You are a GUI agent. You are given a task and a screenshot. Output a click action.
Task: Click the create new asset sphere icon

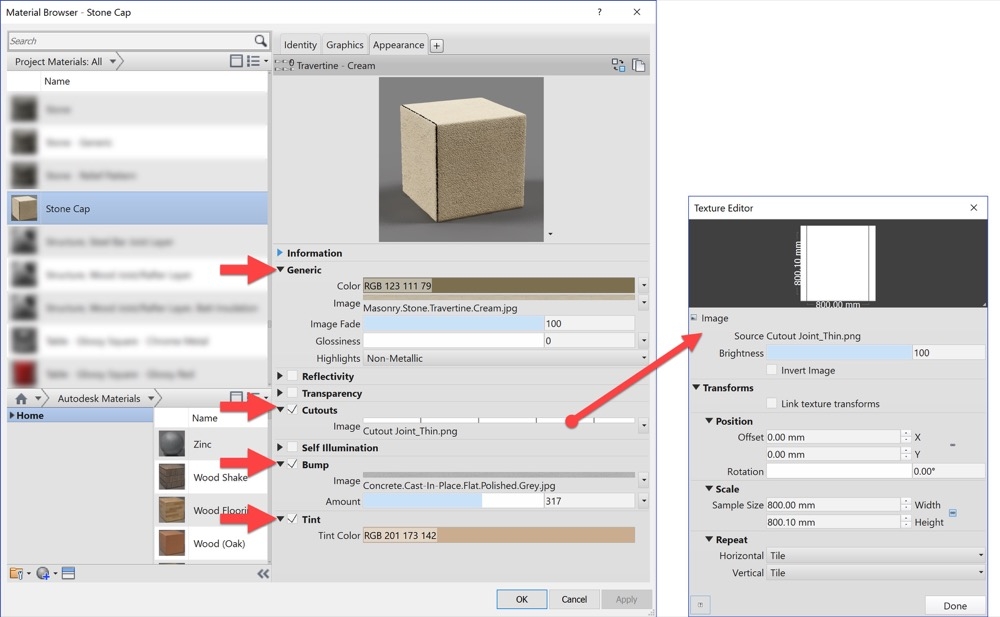(x=42, y=573)
